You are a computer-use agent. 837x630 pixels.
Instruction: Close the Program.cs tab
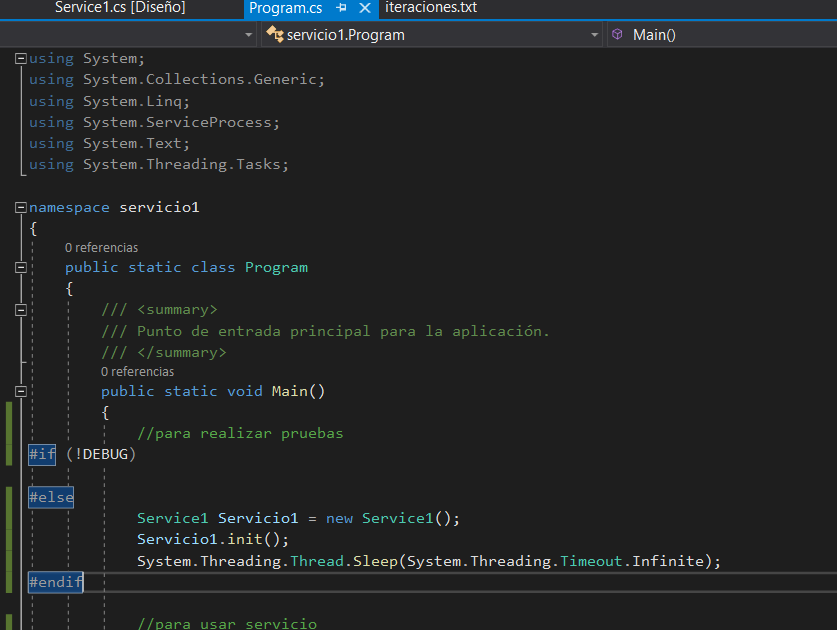[x=363, y=8]
